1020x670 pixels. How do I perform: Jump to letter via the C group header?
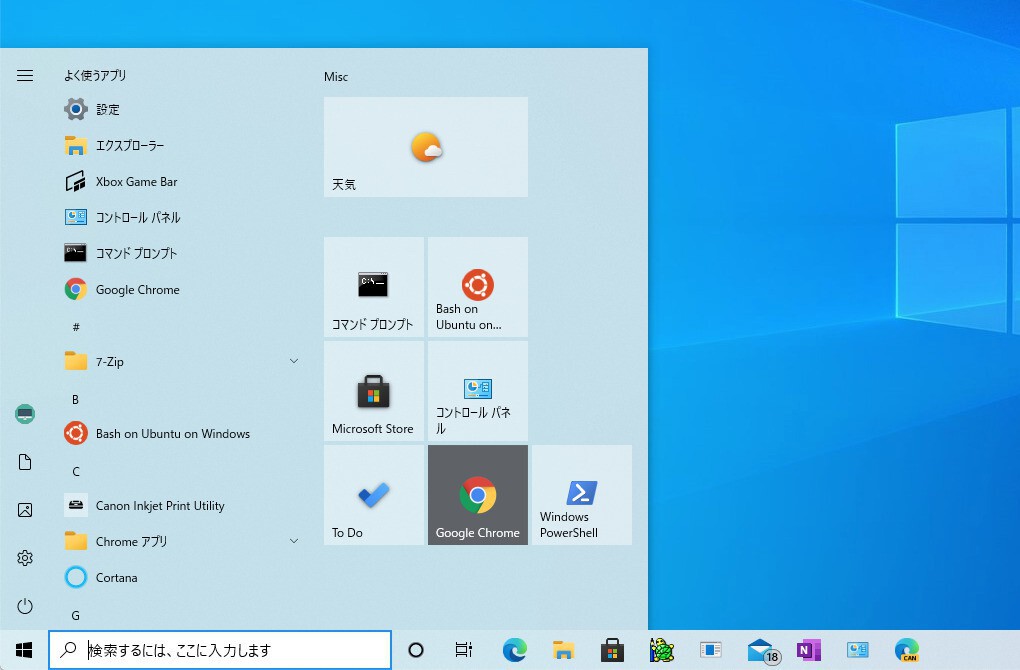(x=76, y=471)
